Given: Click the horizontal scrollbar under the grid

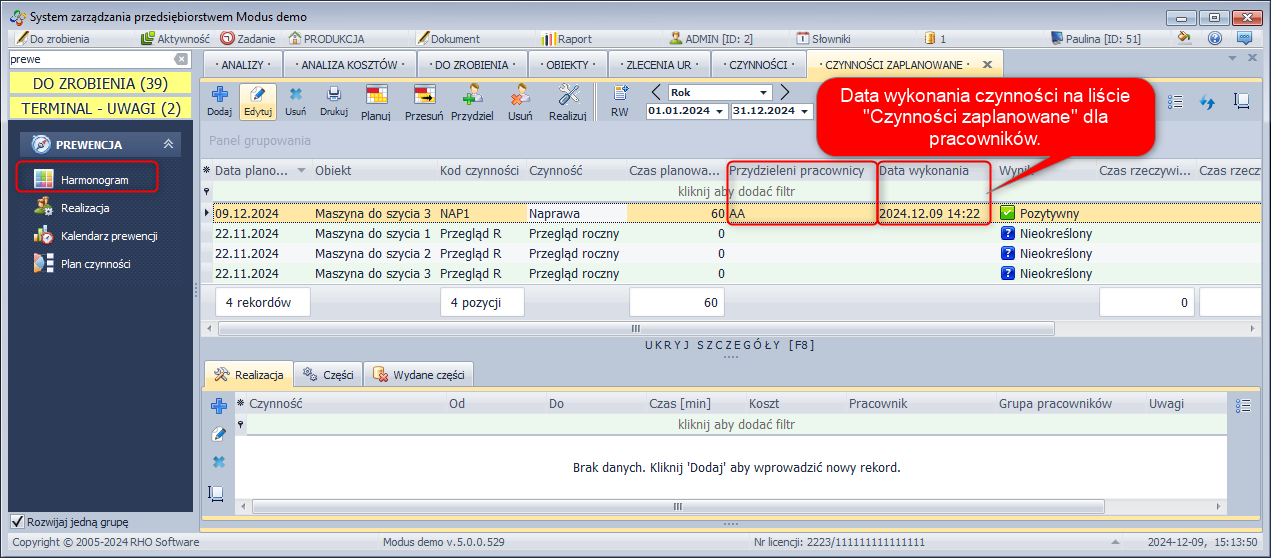Looking at the screenshot, I should point(634,328).
